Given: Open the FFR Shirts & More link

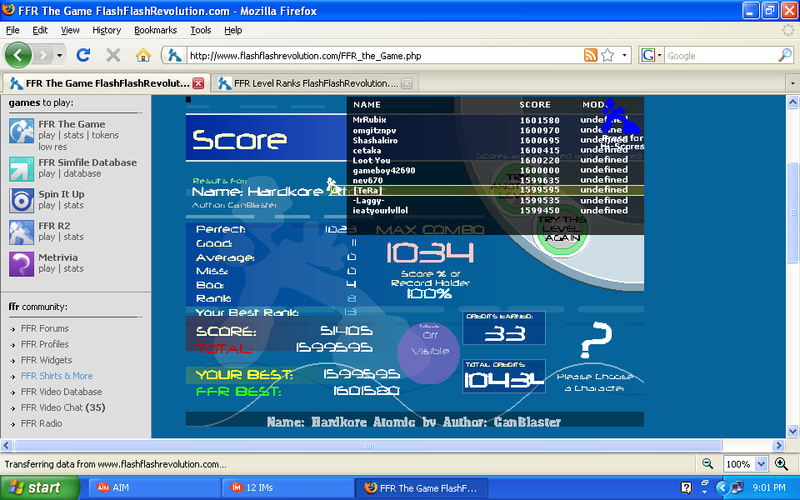Looking at the screenshot, I should tap(56, 376).
